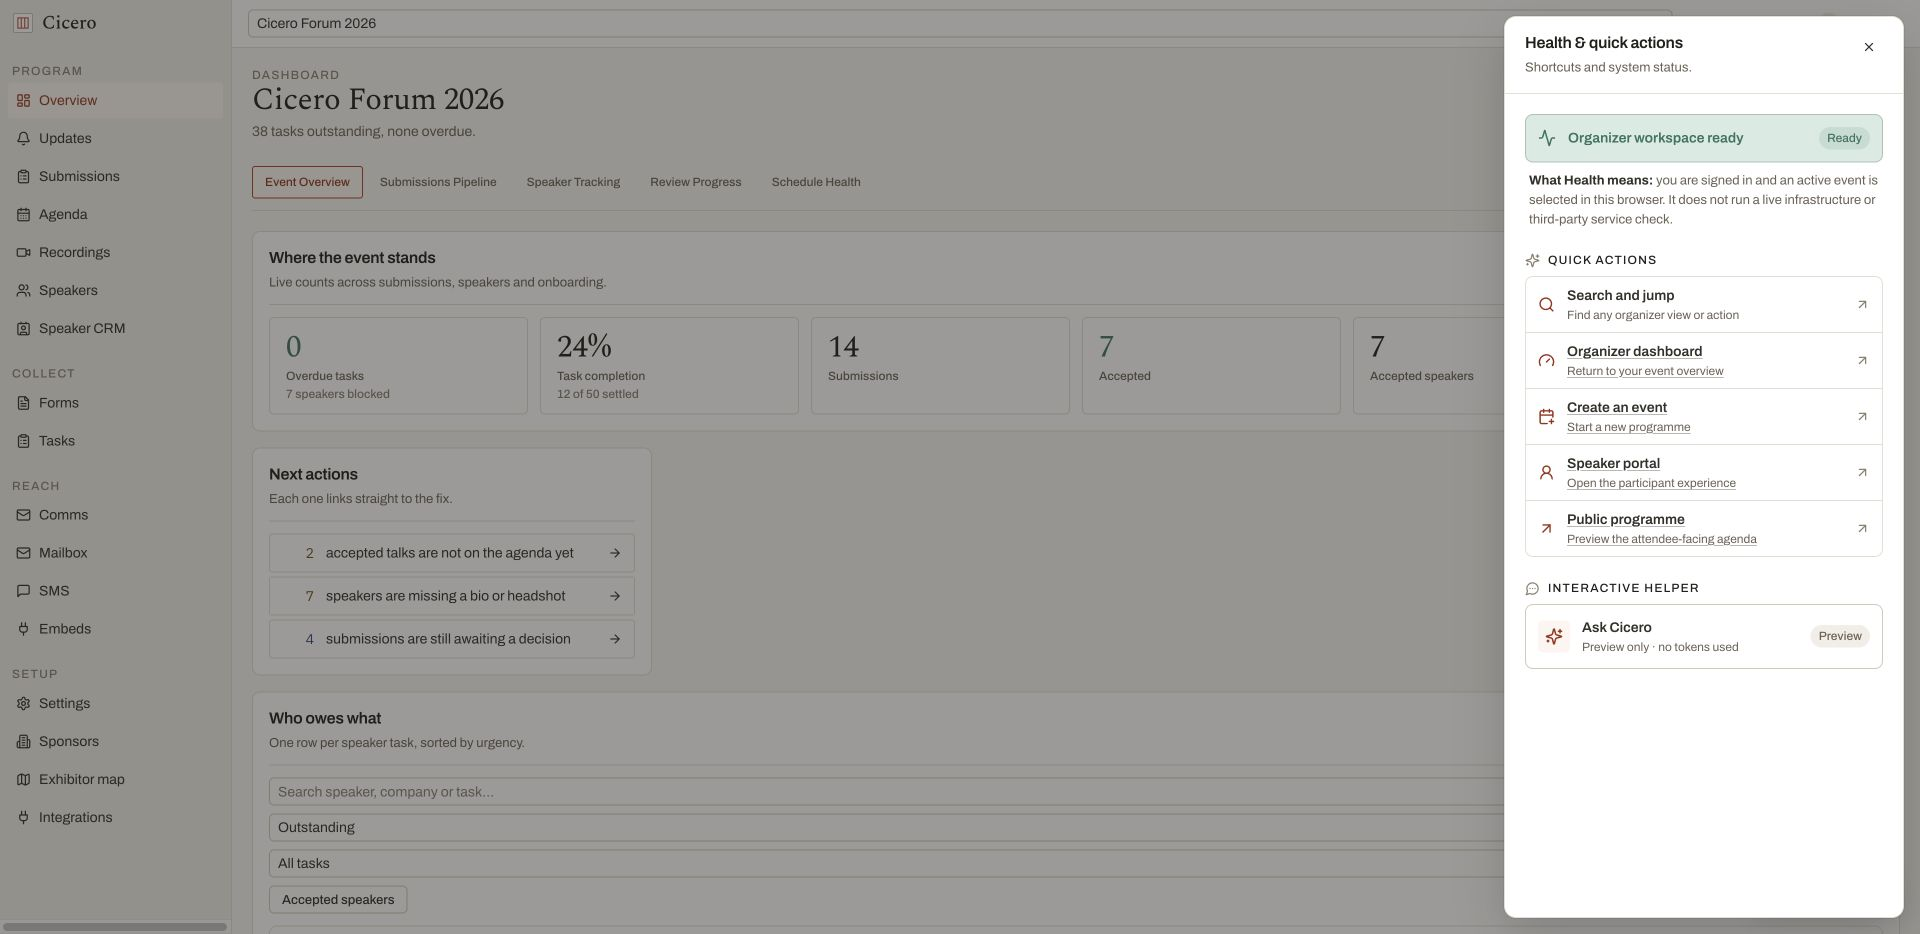Viewport: 1920px width, 934px height.
Task: Click the Quick Actions sparkle heading icon
Action: tap(1532, 260)
